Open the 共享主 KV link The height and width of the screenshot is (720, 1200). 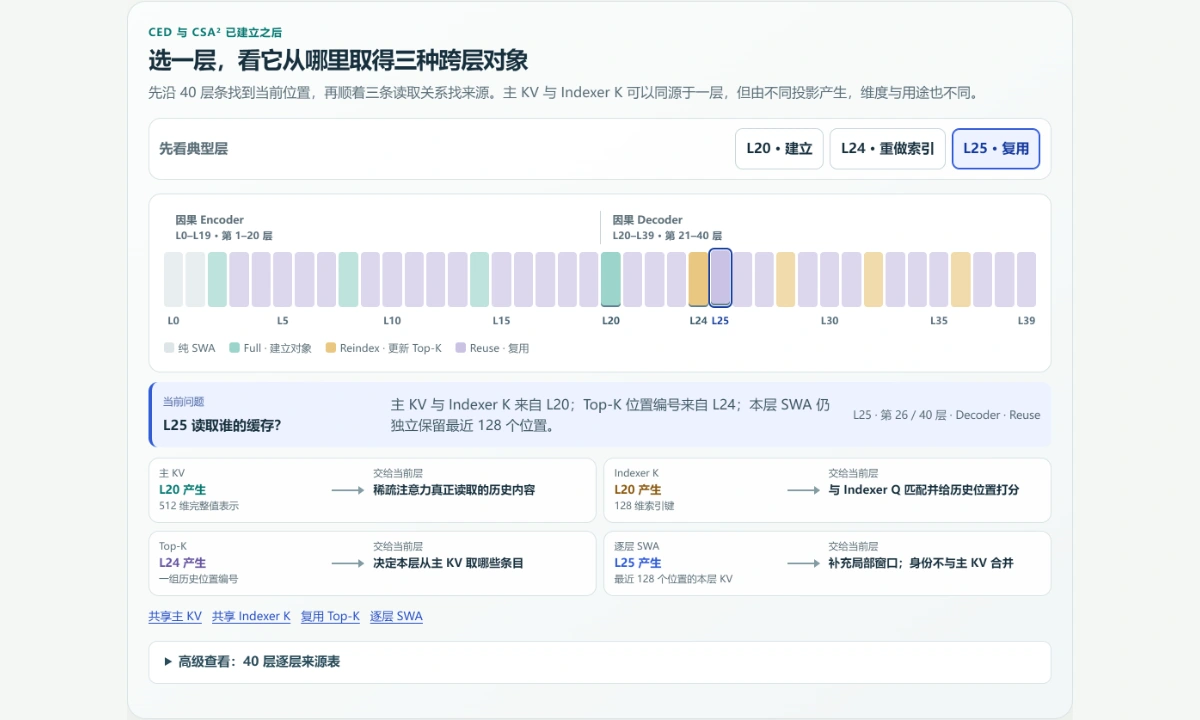pos(175,616)
